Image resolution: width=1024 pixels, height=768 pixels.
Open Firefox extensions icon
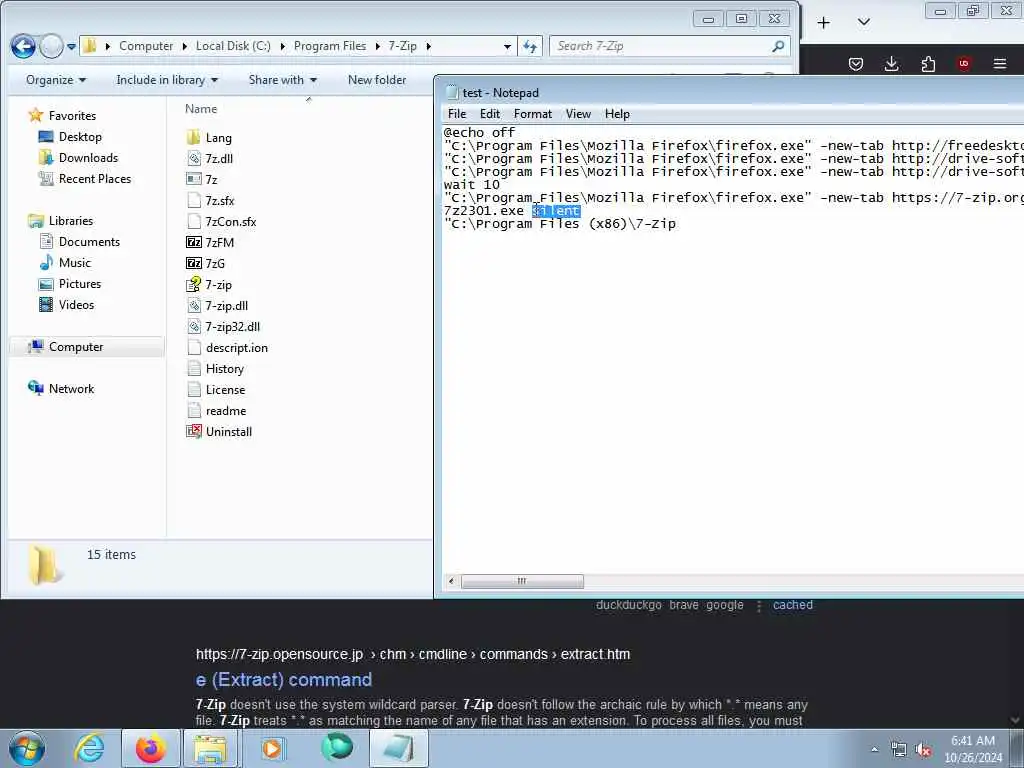pos(928,64)
